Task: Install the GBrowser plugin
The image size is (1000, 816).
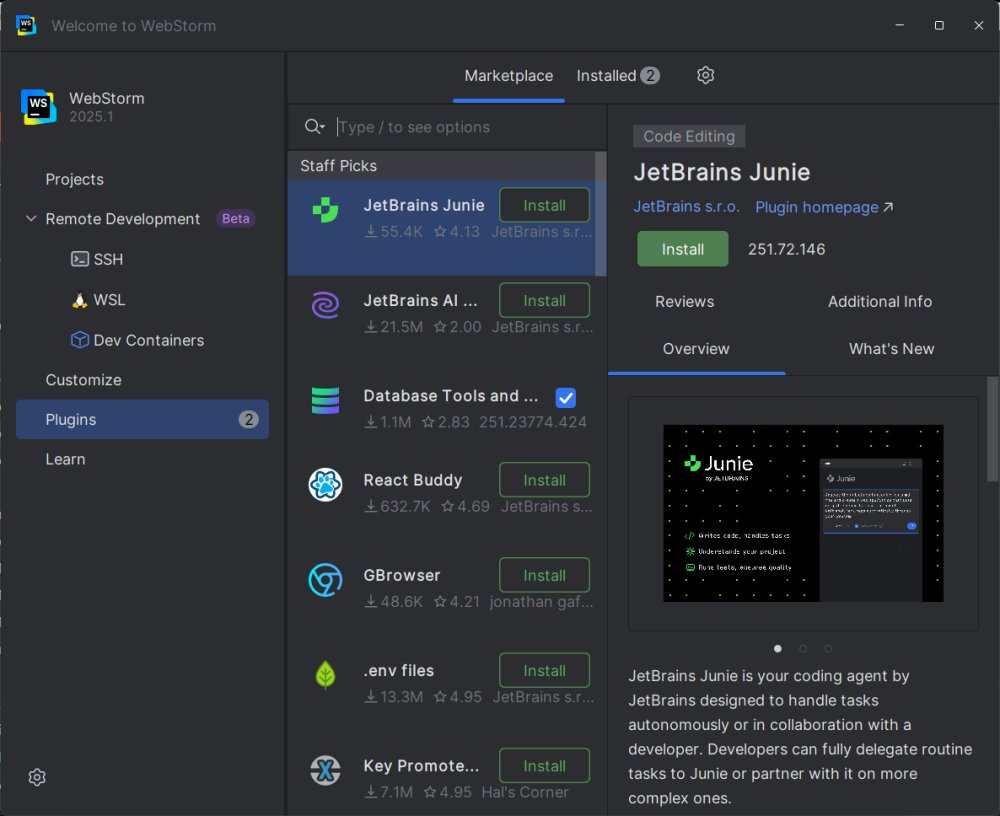Action: [544, 575]
